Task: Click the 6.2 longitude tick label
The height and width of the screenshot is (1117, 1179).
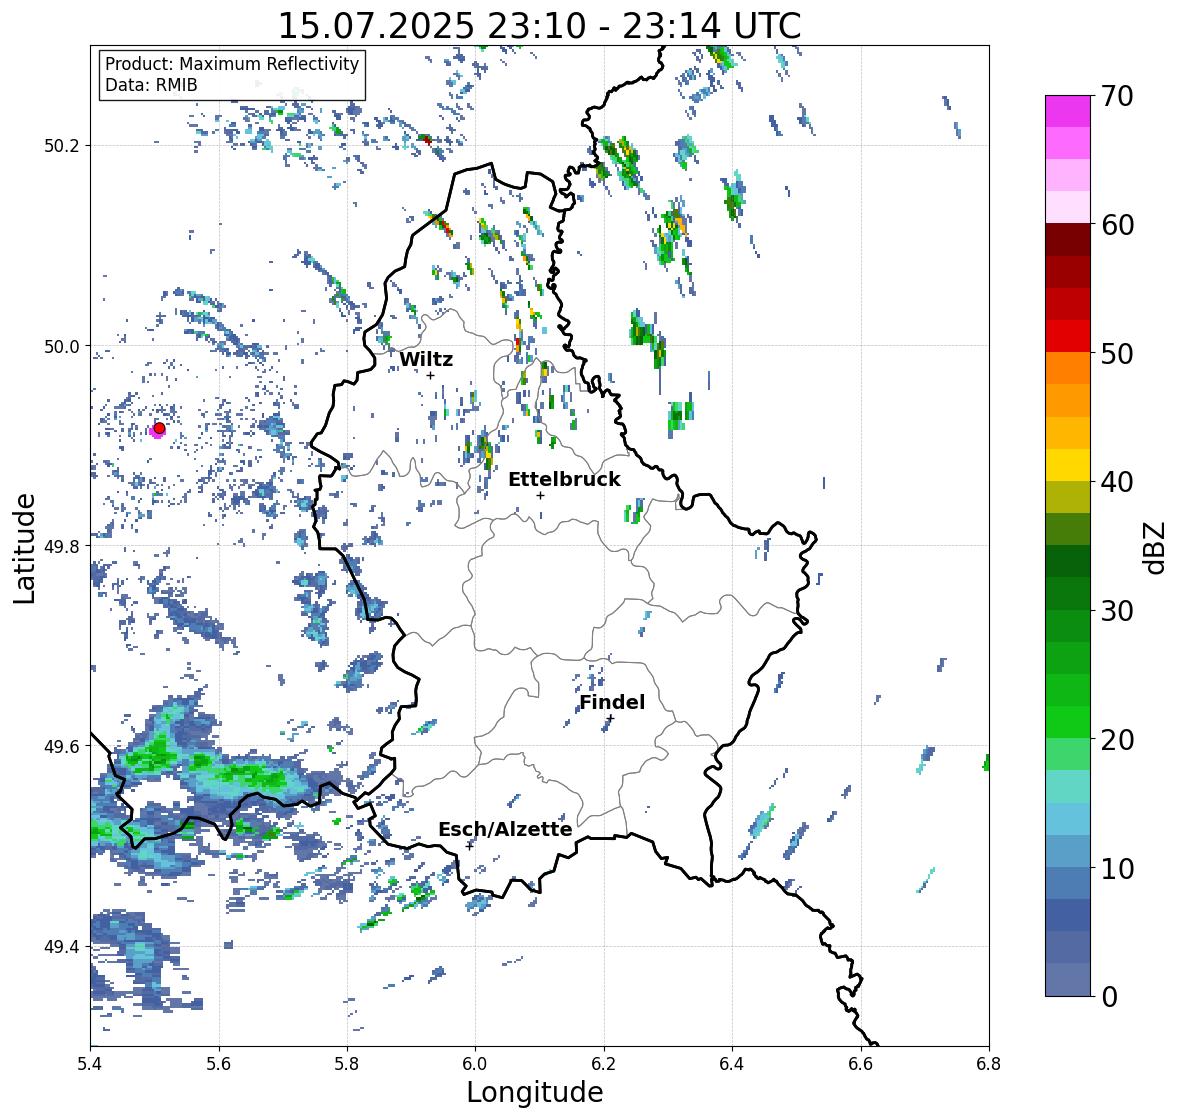Action: click(604, 1063)
